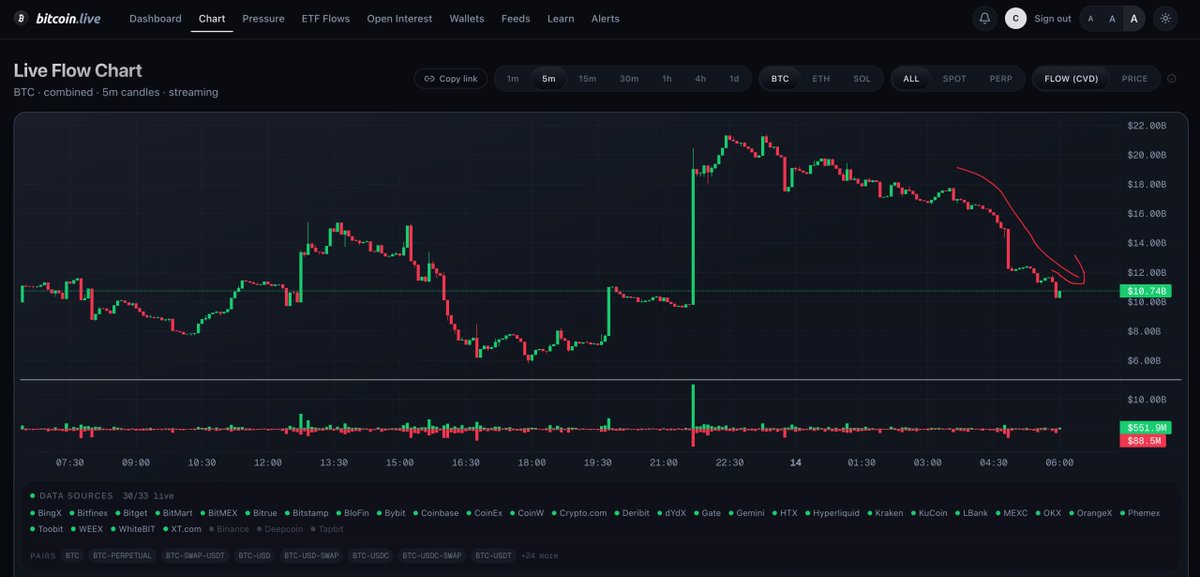Click the BTC-USDT pair chip

pos(495,555)
